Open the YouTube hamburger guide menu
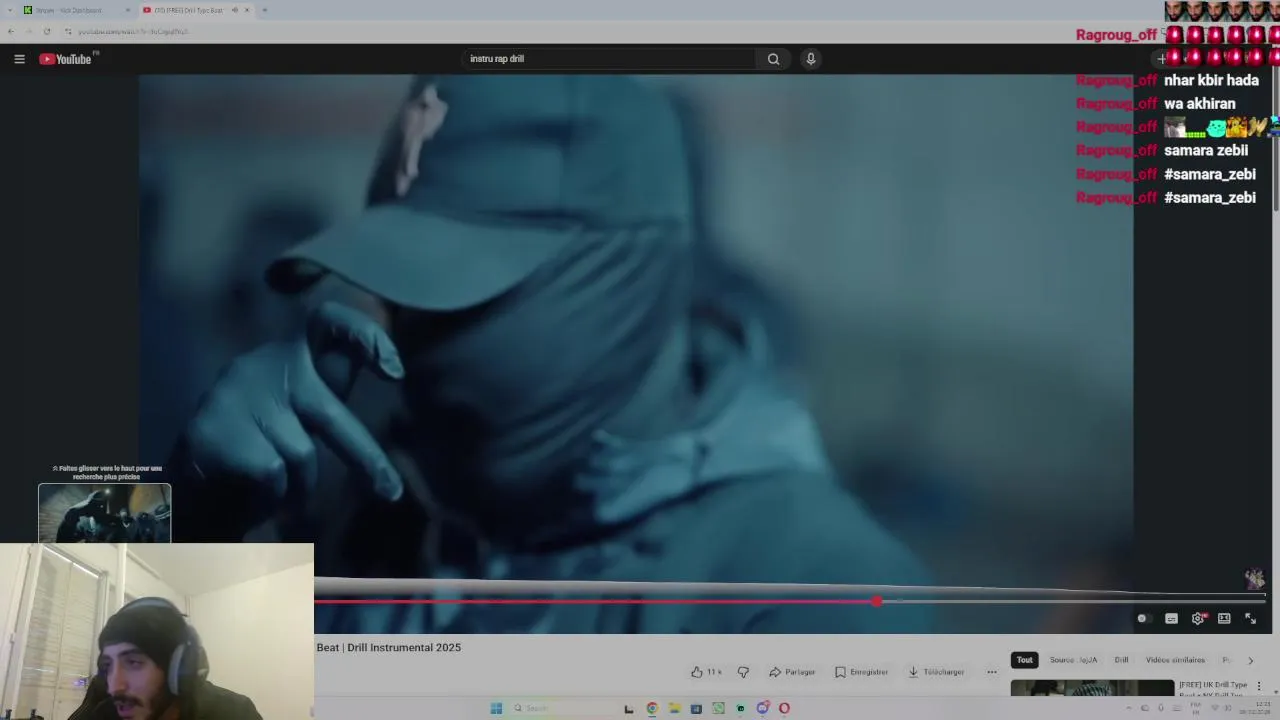The image size is (1280, 720). pyautogui.click(x=19, y=59)
